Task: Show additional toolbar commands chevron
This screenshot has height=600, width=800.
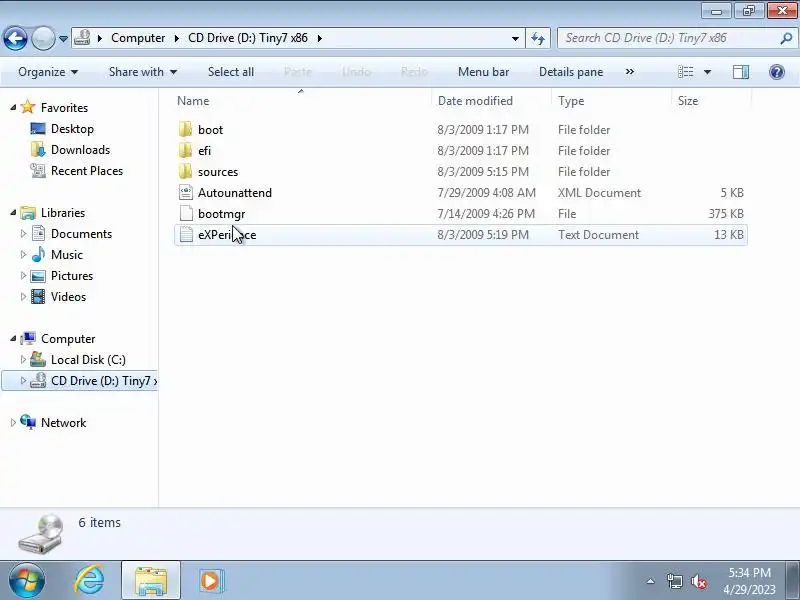Action: click(630, 72)
